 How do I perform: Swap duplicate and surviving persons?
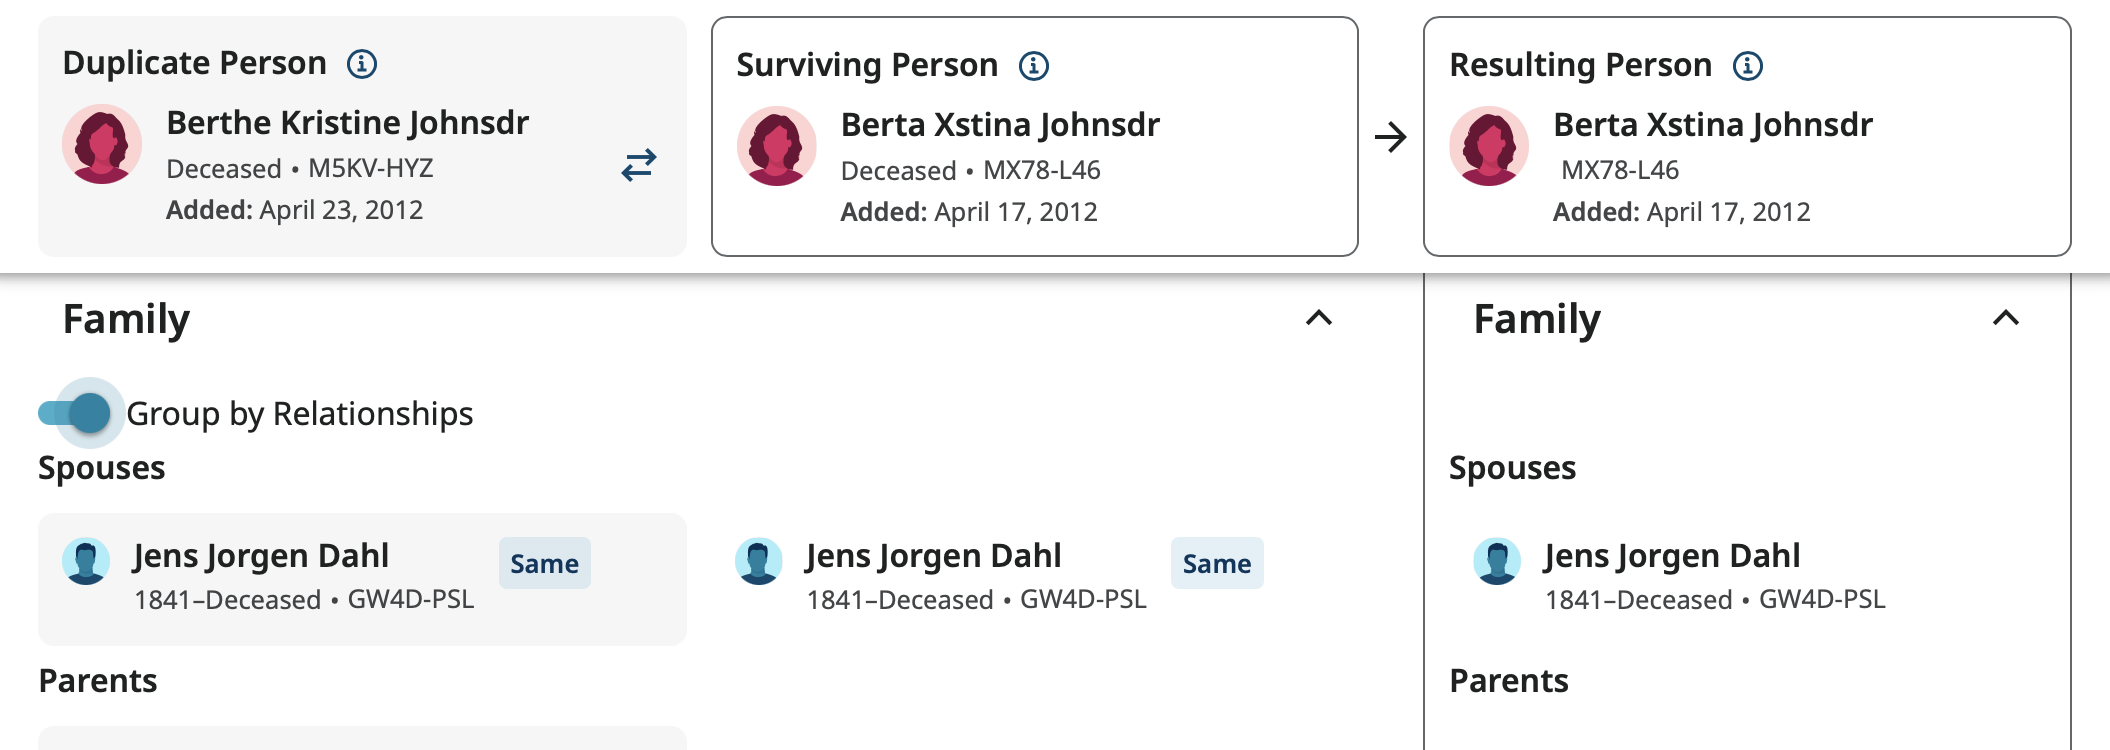click(x=638, y=165)
